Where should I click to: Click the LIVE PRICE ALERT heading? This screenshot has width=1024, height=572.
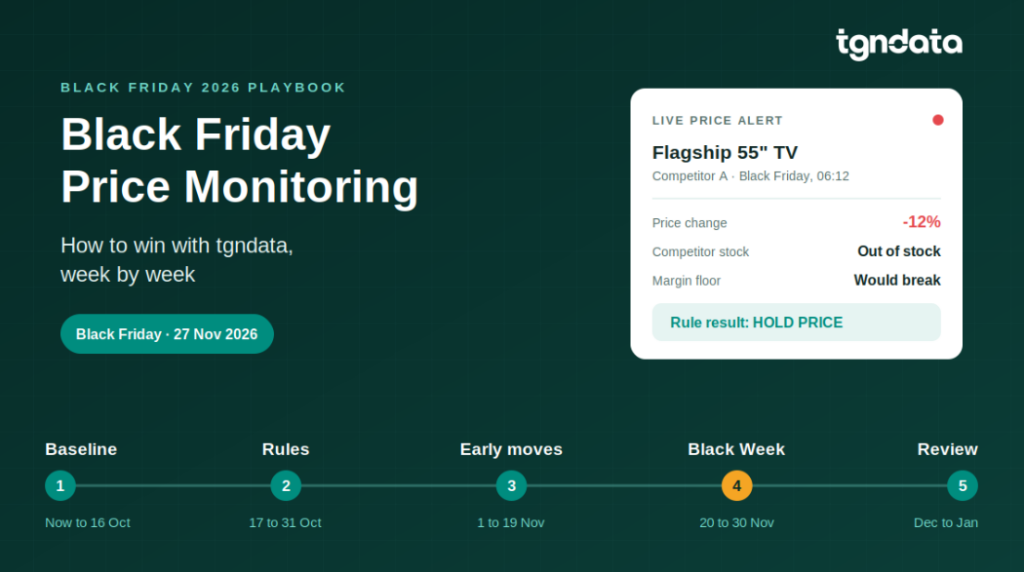click(717, 121)
